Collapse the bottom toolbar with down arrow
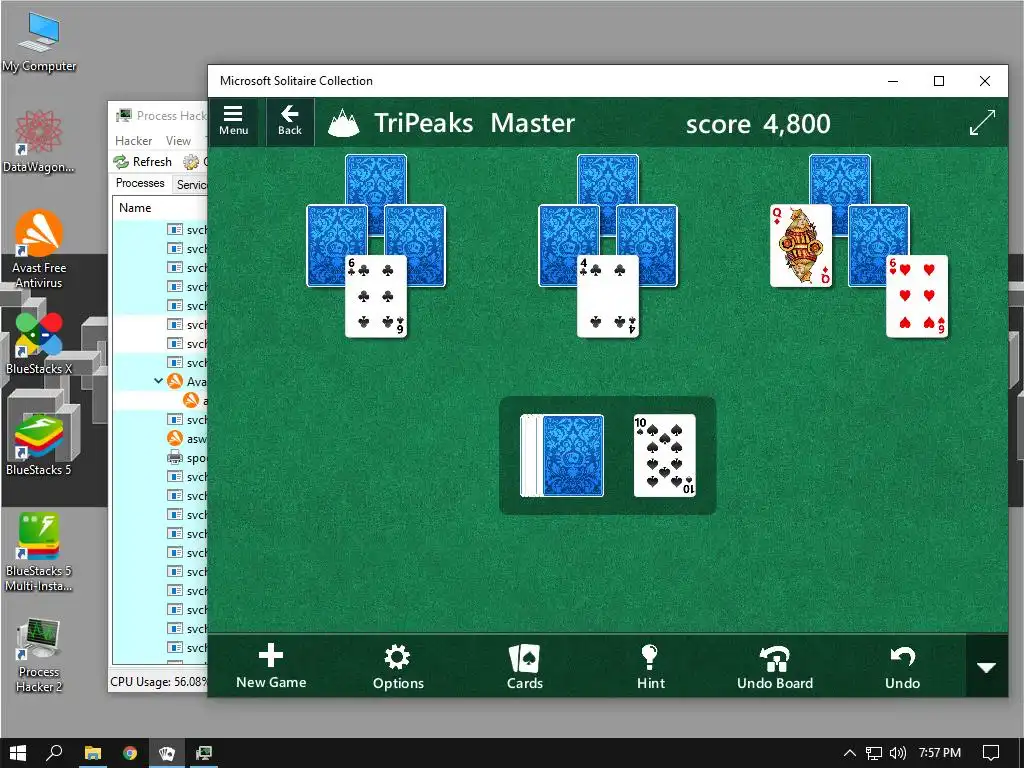 (986, 667)
